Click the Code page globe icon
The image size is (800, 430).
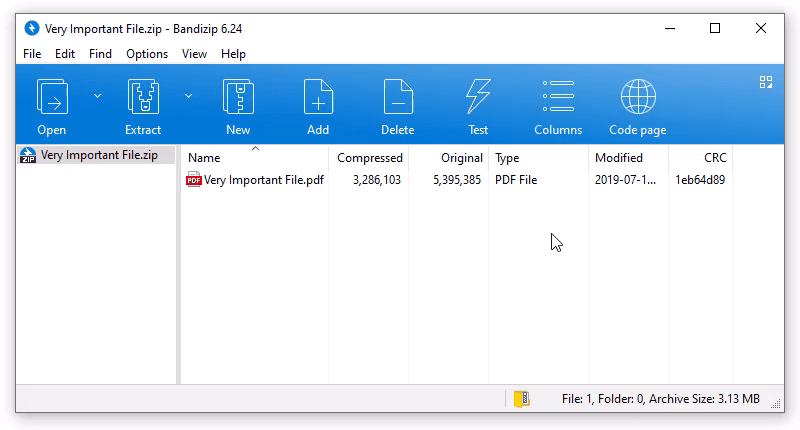tap(637, 98)
